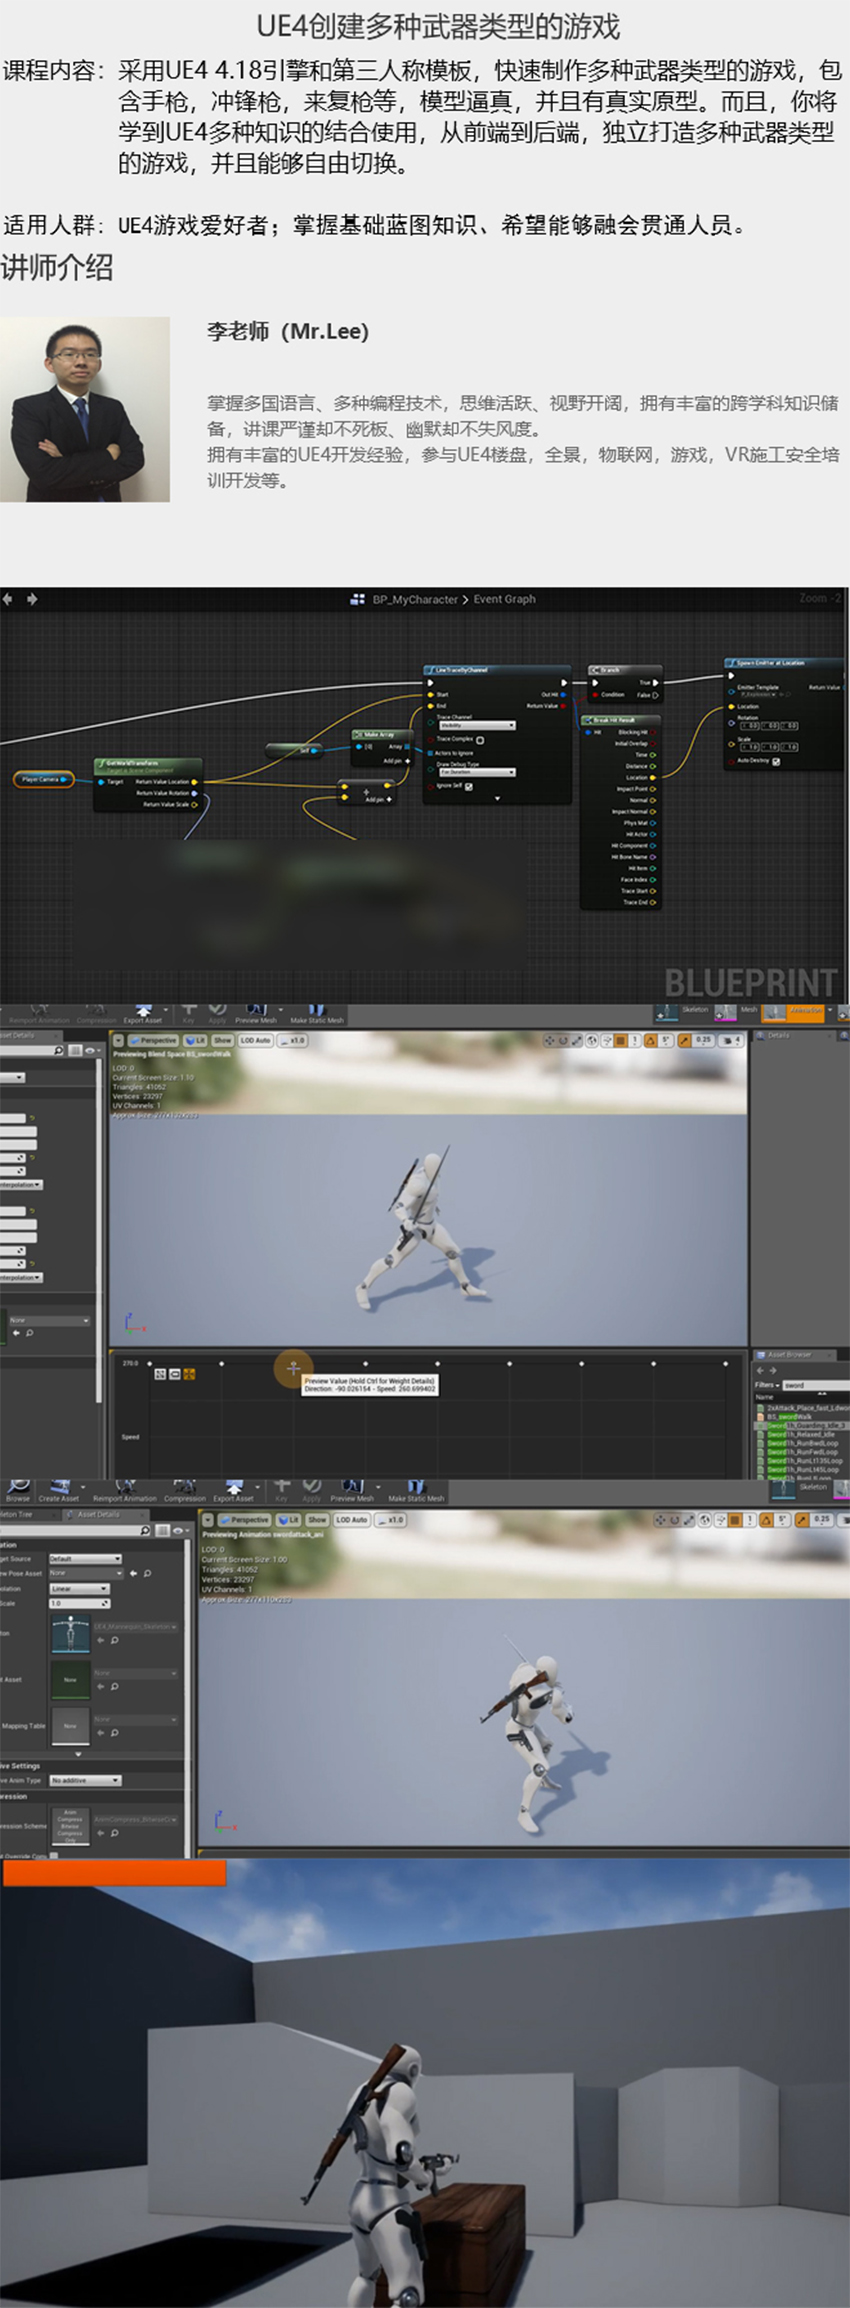Screen dimensions: 850x2308
Task: Click Create Asset in animation editor toolbar
Action: coord(59,1491)
